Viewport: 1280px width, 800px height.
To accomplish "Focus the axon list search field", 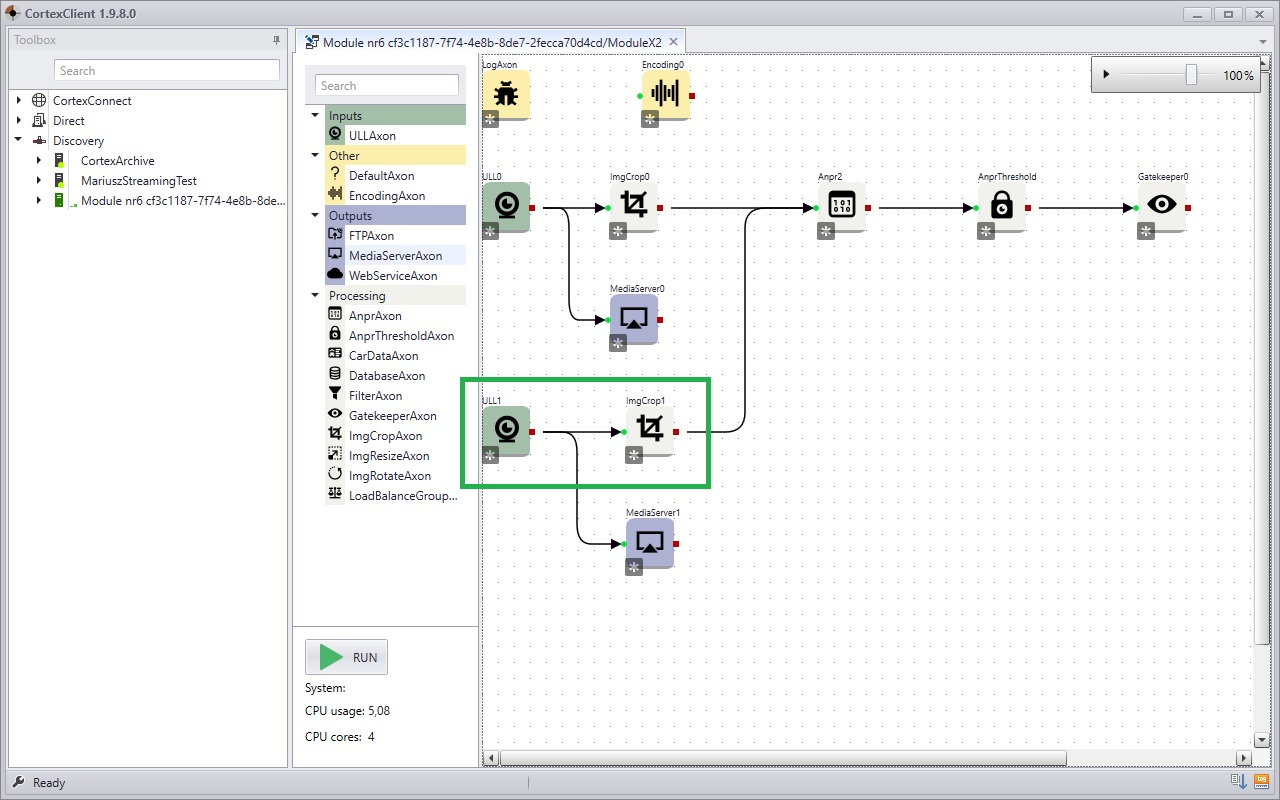I will tap(387, 86).
